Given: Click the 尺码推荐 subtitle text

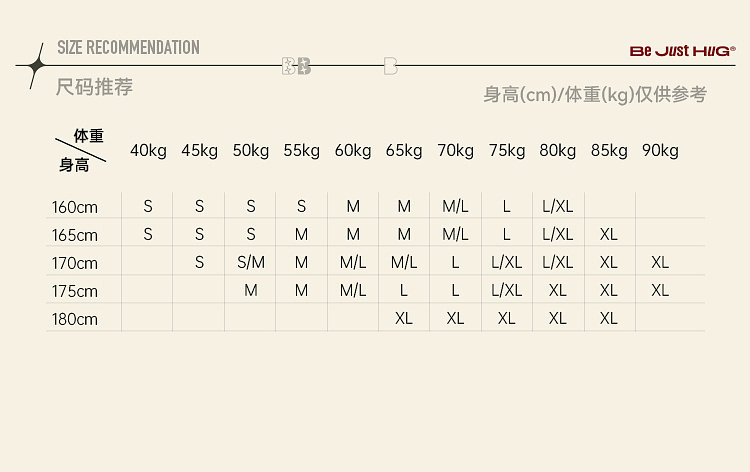Looking at the screenshot, I should click(94, 87).
